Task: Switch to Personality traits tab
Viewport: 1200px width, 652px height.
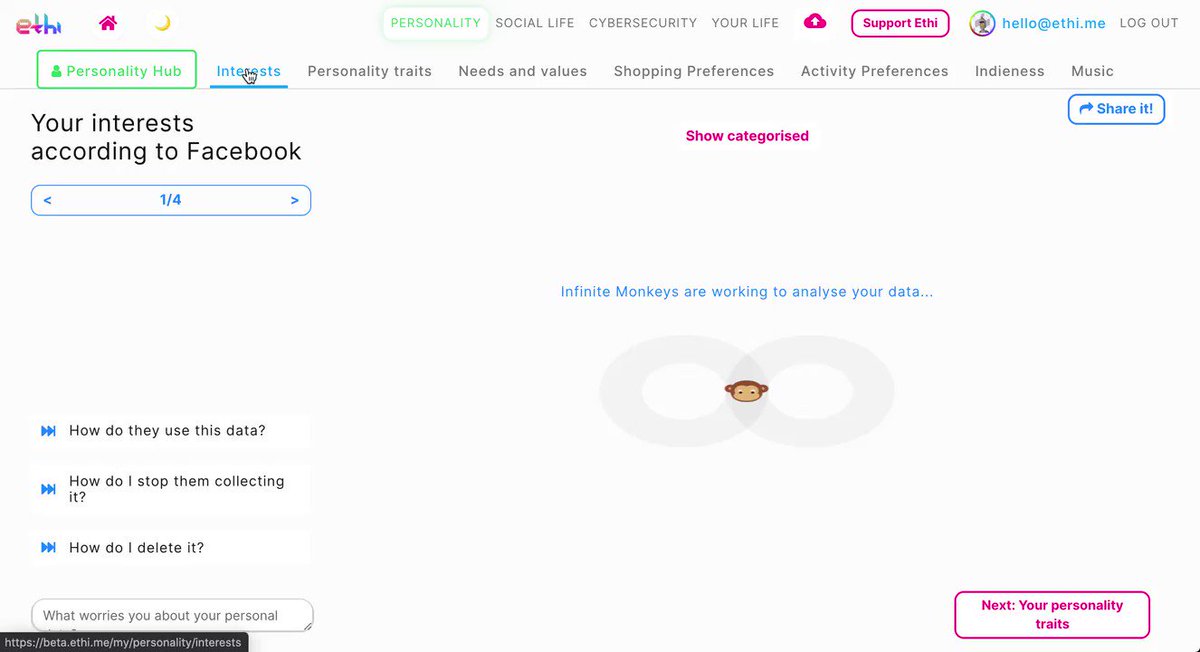Action: tap(370, 71)
